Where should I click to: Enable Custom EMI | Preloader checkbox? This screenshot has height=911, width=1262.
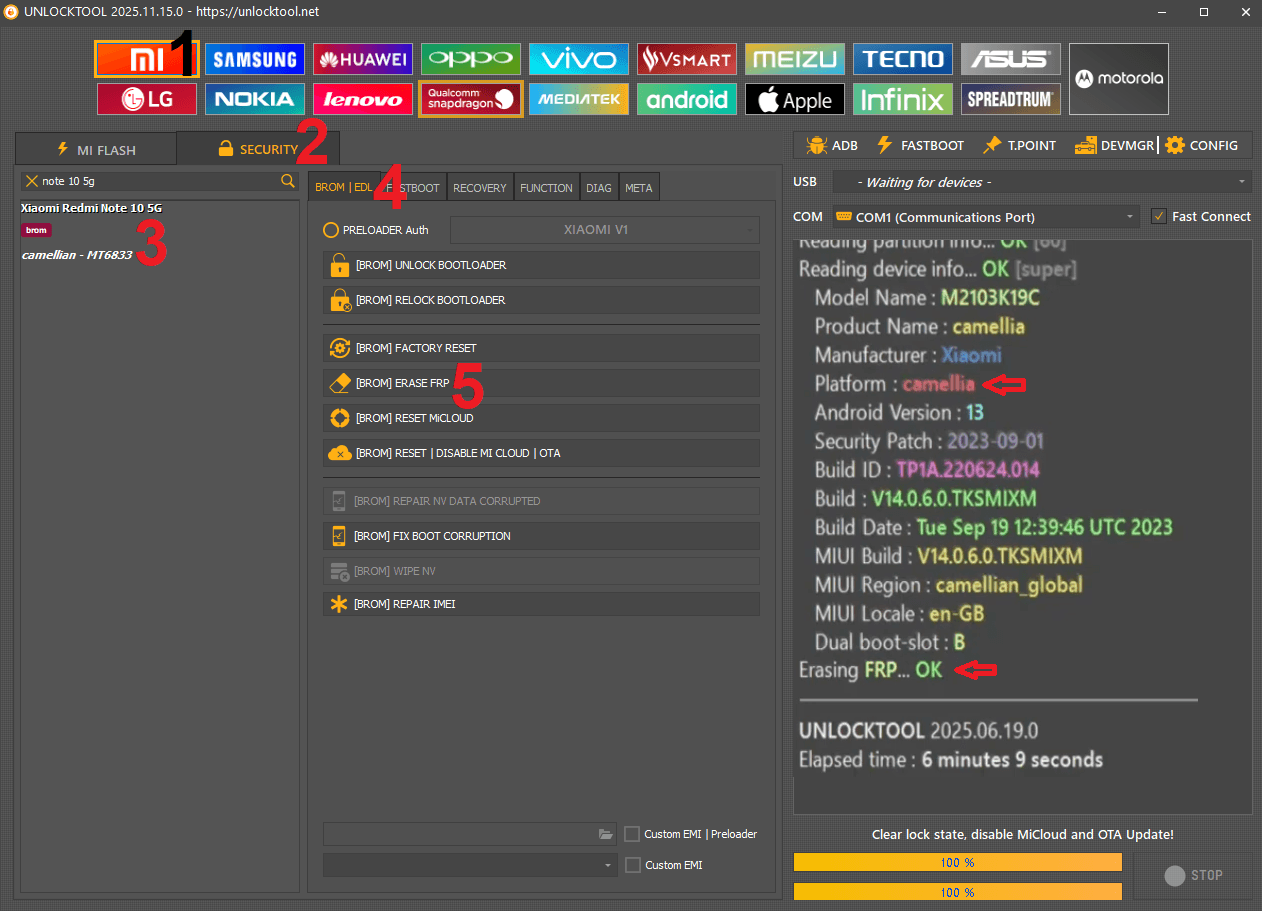[x=632, y=834]
